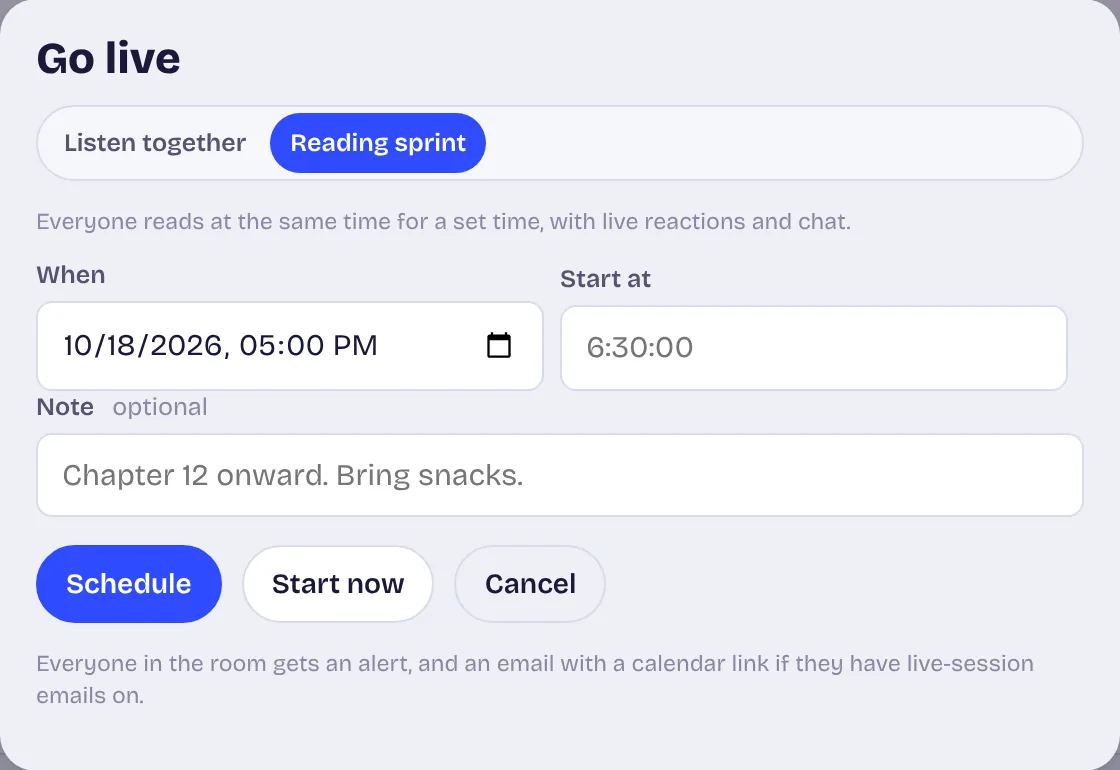Select the Reading sprint tab

point(378,143)
